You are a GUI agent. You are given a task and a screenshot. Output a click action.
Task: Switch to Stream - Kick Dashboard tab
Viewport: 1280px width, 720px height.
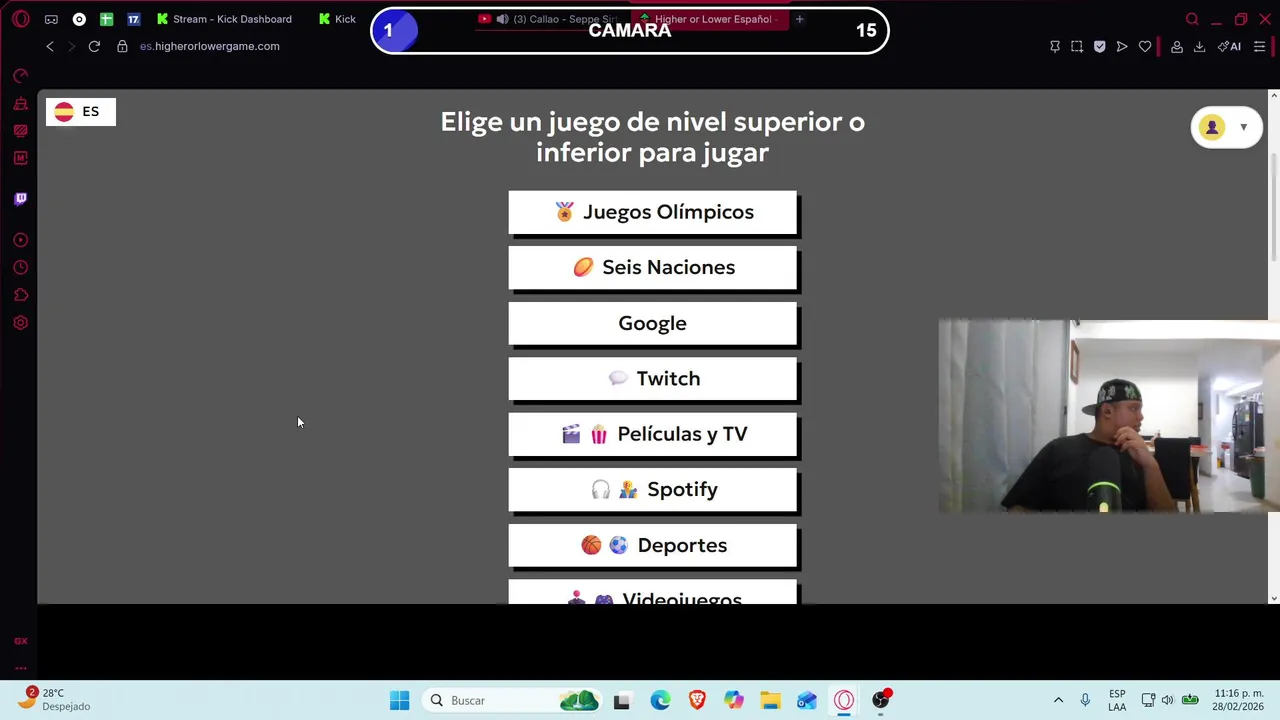click(x=226, y=19)
